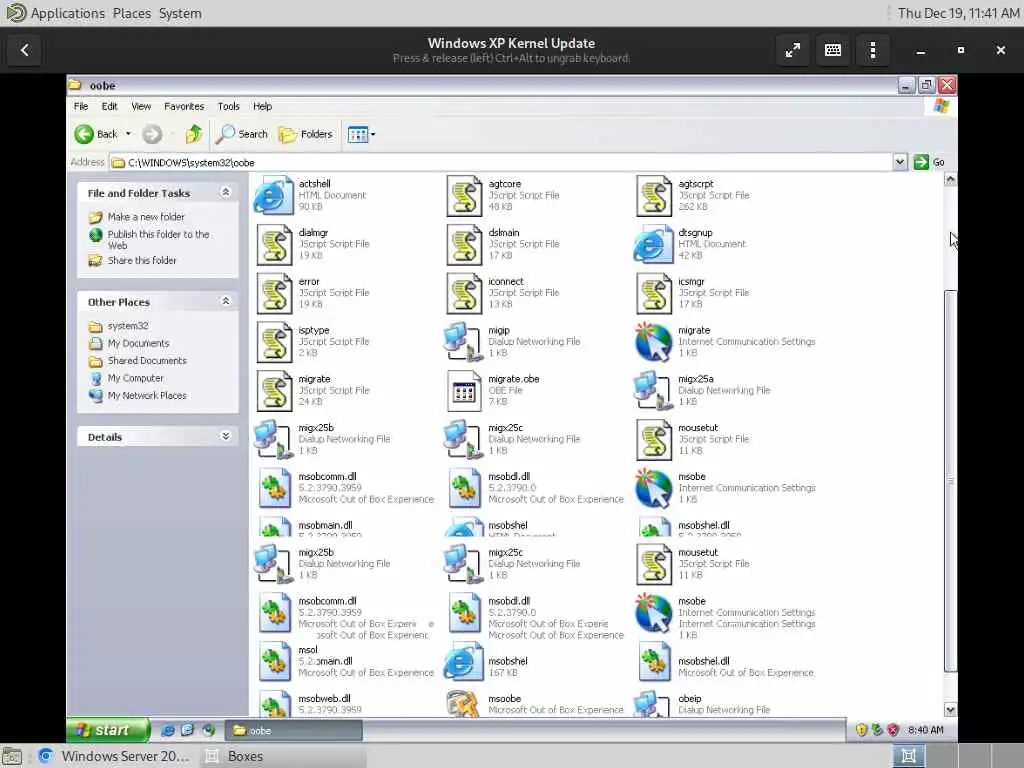Image resolution: width=1024 pixels, height=768 pixels.
Task: Select the icsmgr script file icon
Action: [654, 293]
